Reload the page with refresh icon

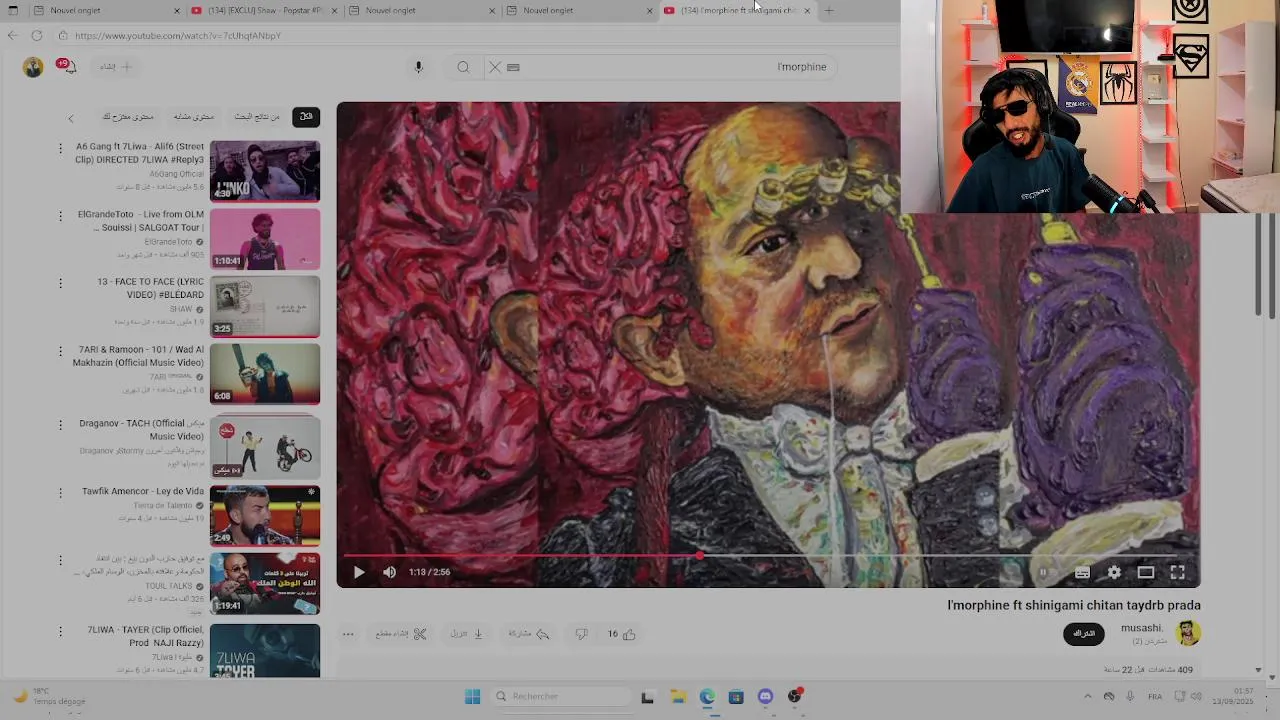(37, 35)
